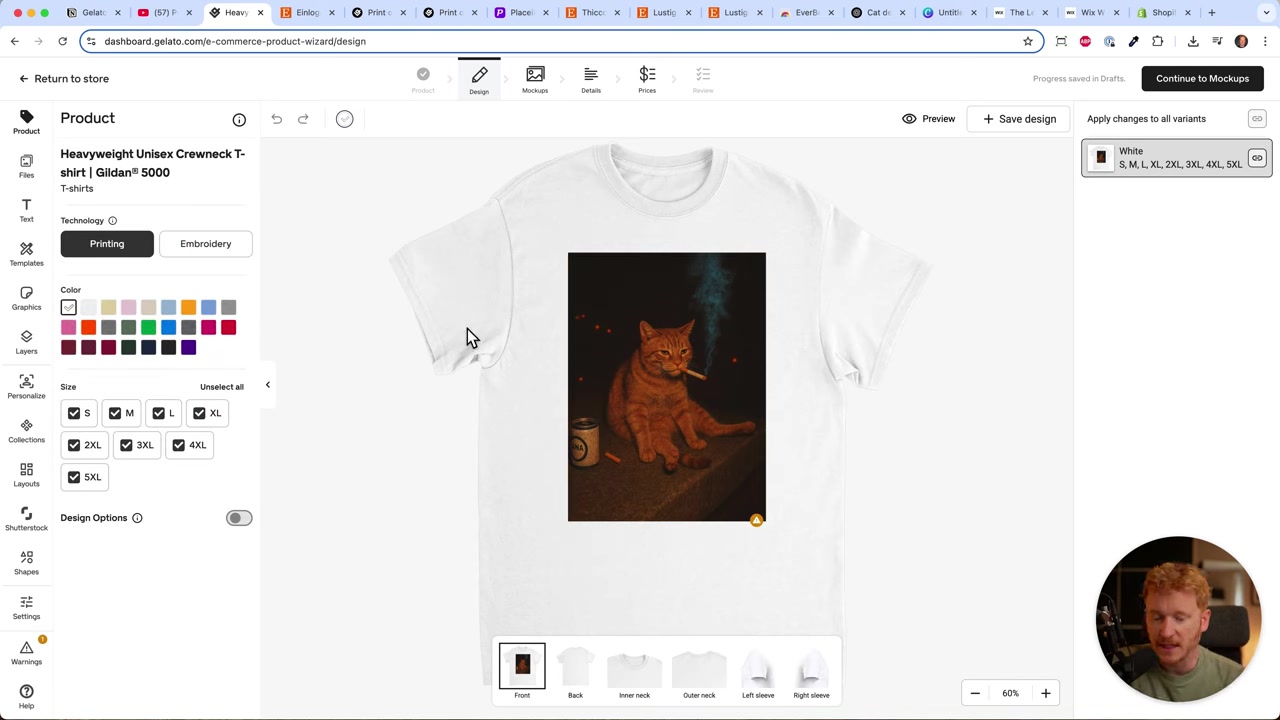Open the Personalize panel

(x=26, y=387)
